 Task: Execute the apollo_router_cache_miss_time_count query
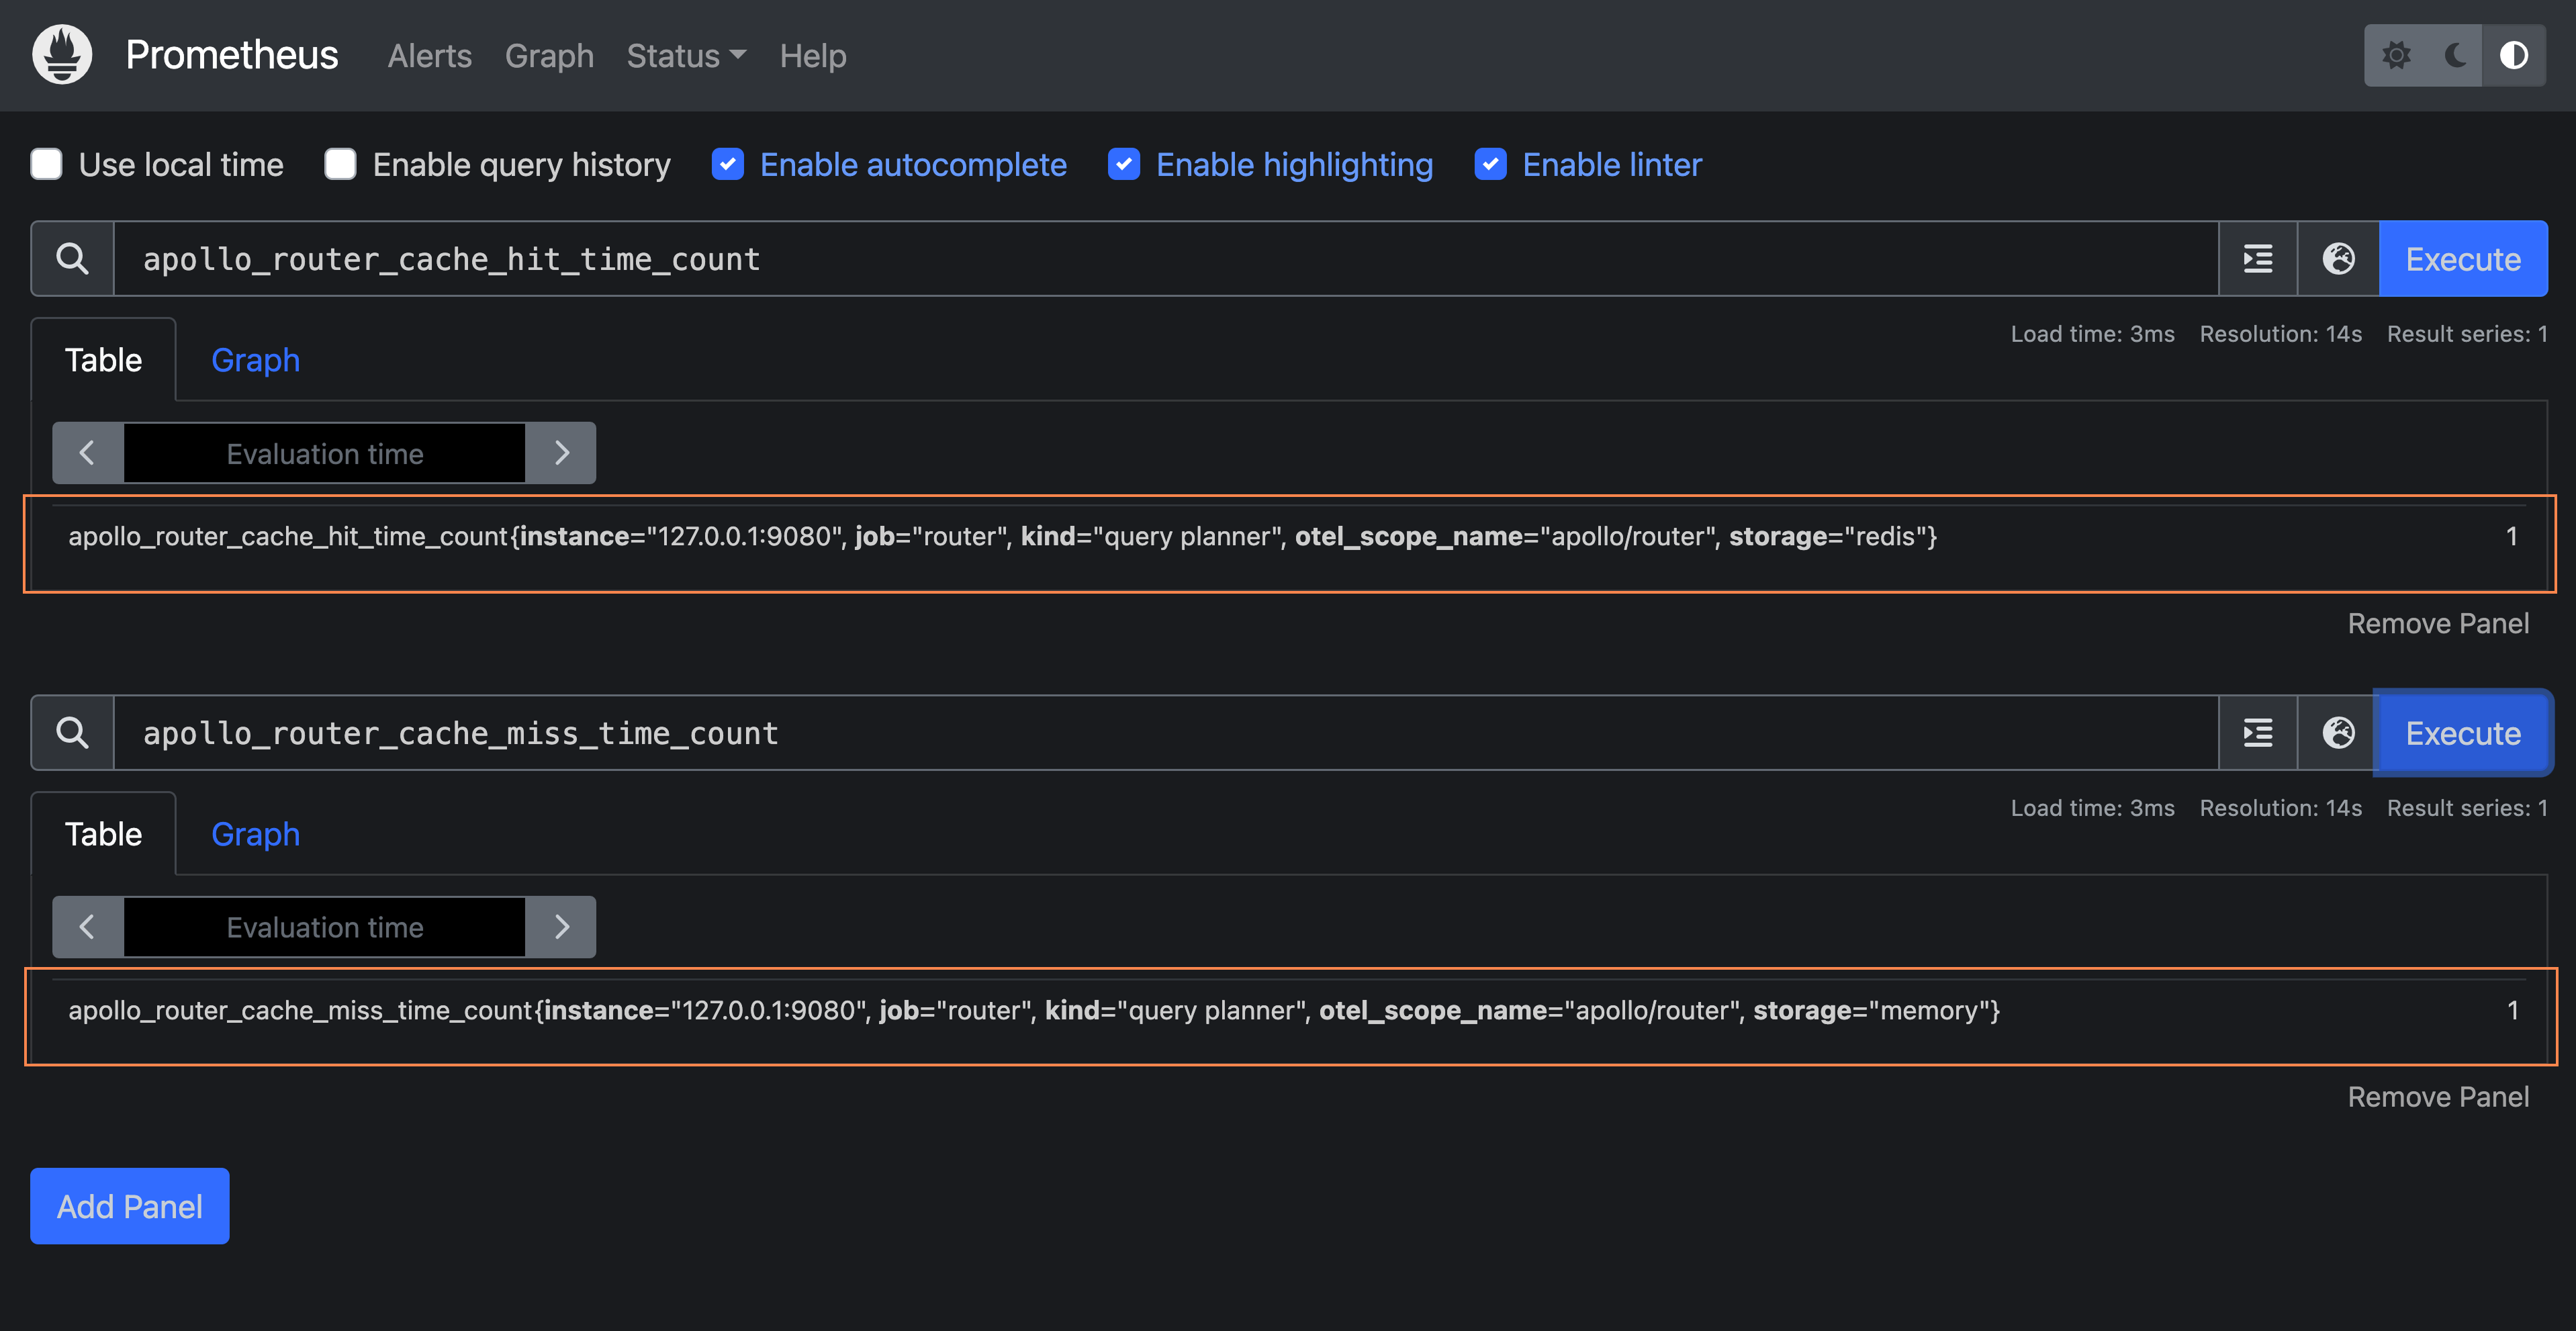click(2462, 733)
